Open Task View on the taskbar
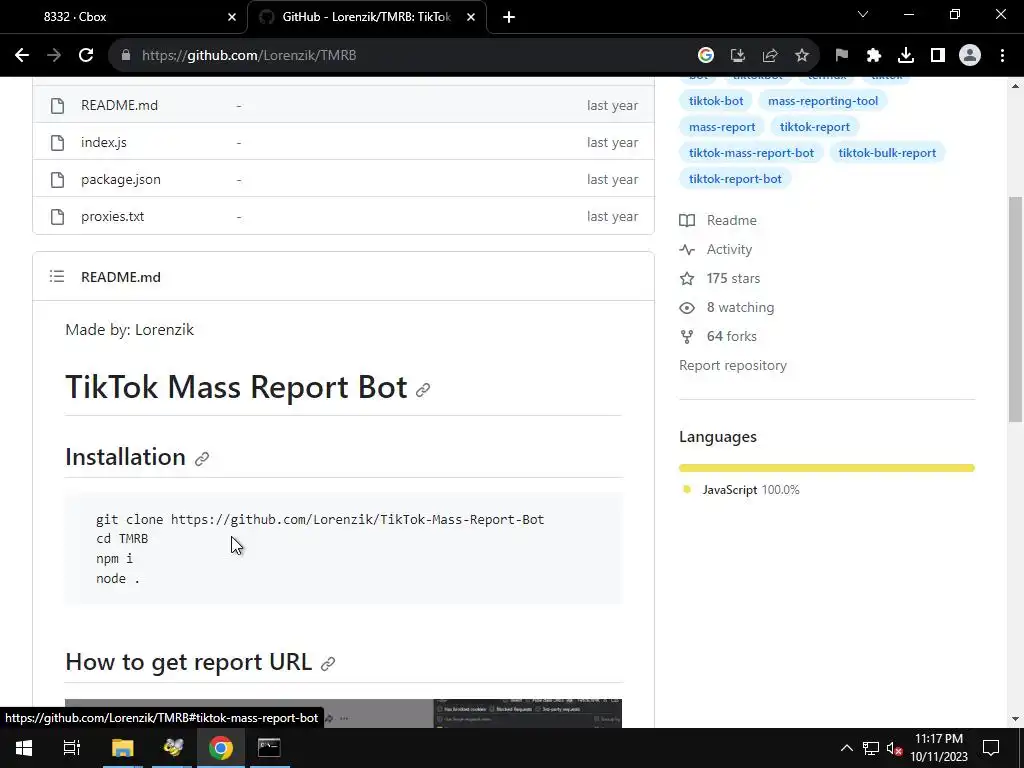1024x768 pixels. pyautogui.click(x=72, y=748)
